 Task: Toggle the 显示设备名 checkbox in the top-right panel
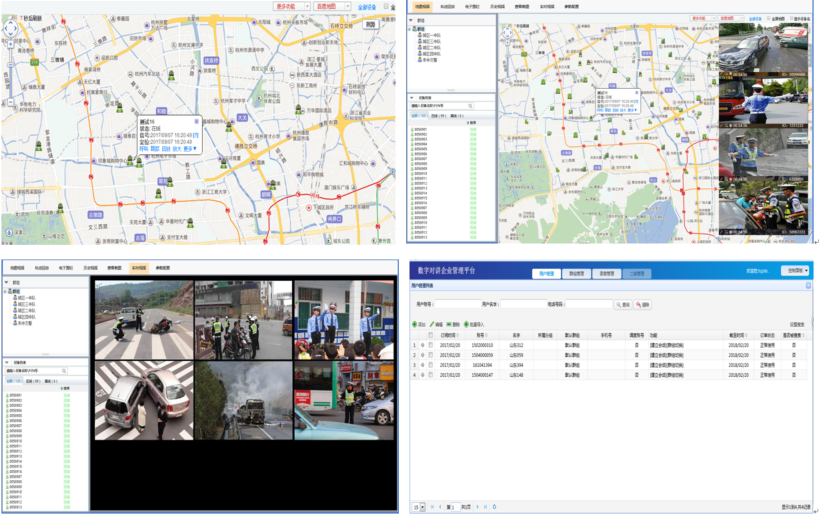pos(790,18)
